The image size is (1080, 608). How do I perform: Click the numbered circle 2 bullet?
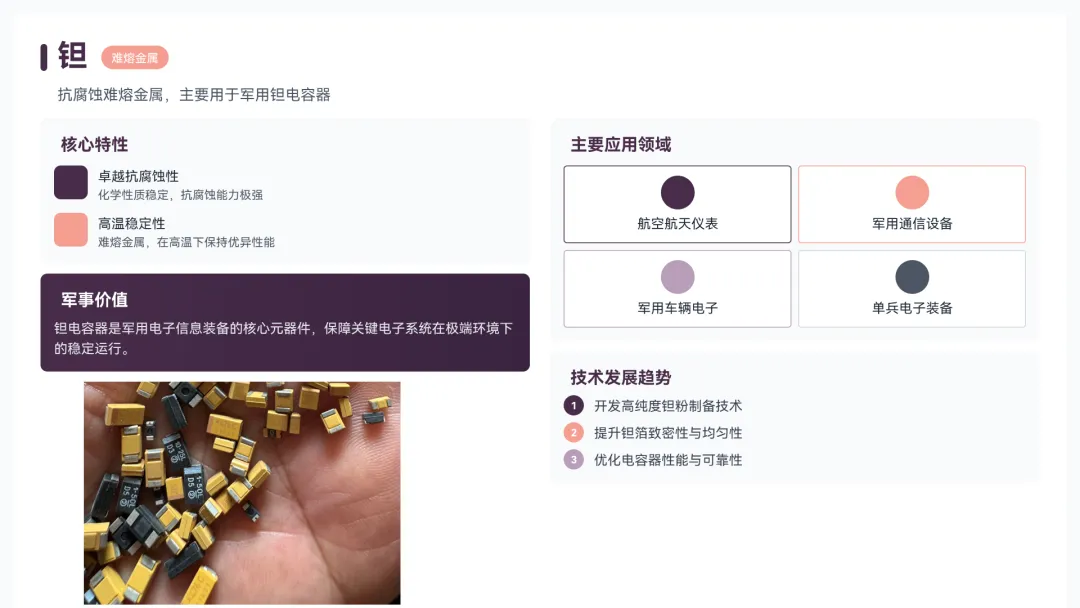pos(574,432)
